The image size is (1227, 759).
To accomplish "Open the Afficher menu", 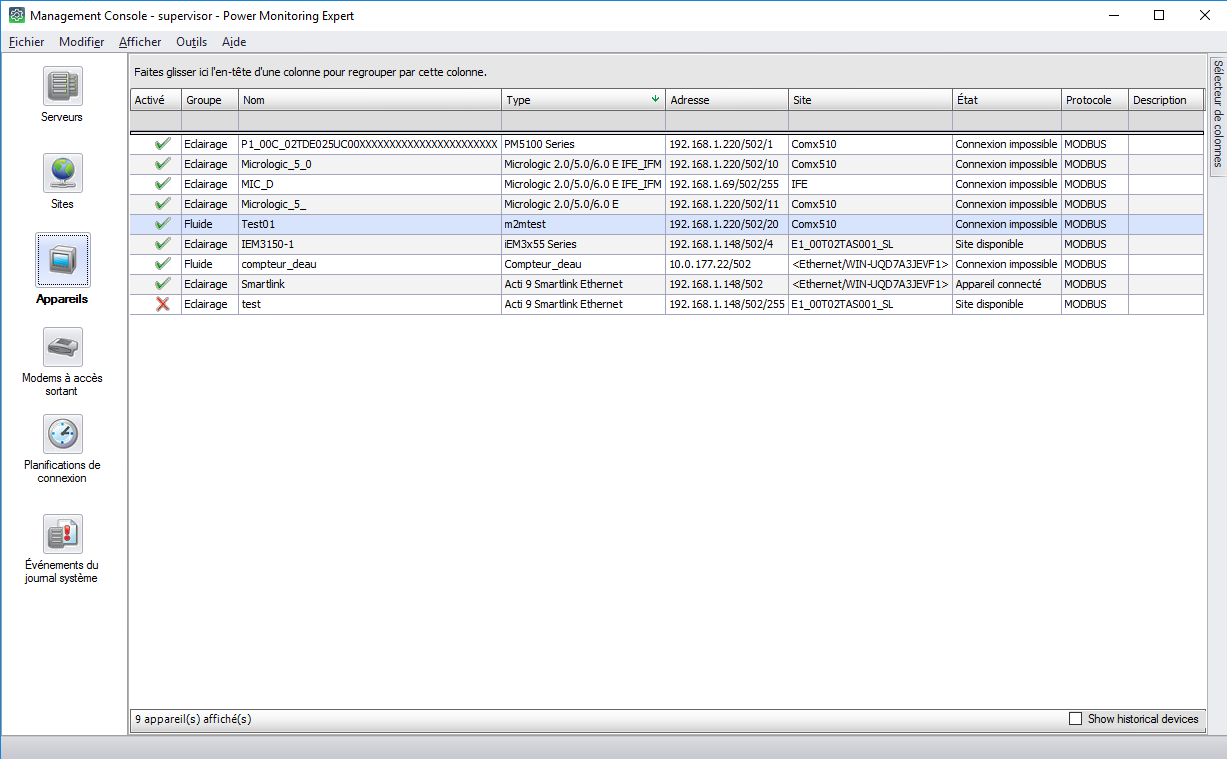I will point(140,42).
